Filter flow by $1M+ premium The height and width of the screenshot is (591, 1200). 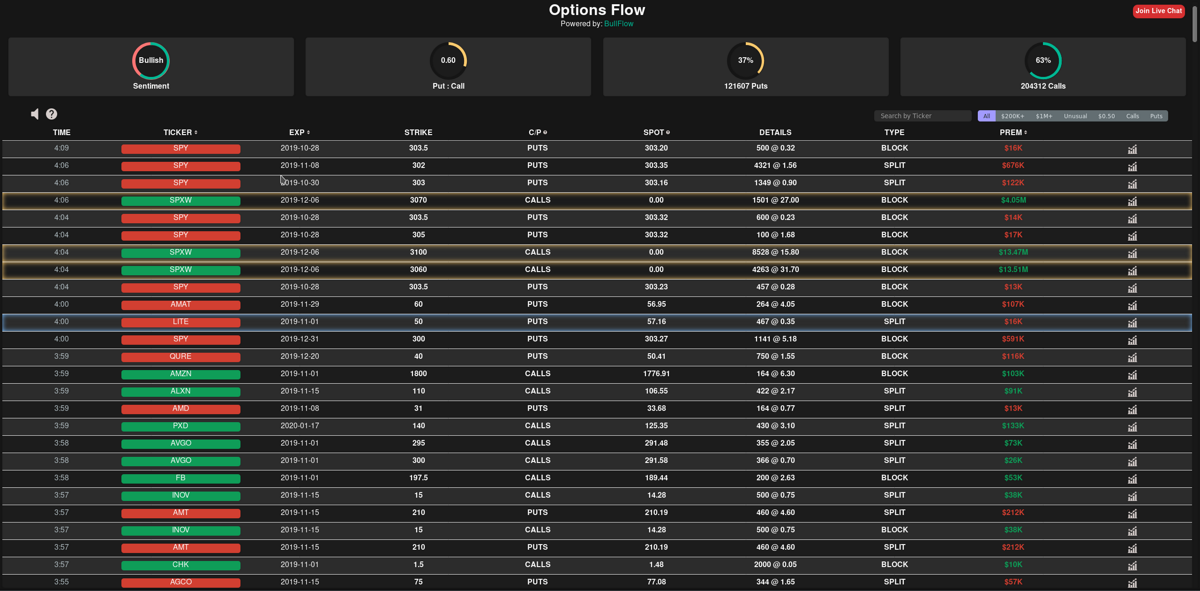tap(1044, 116)
